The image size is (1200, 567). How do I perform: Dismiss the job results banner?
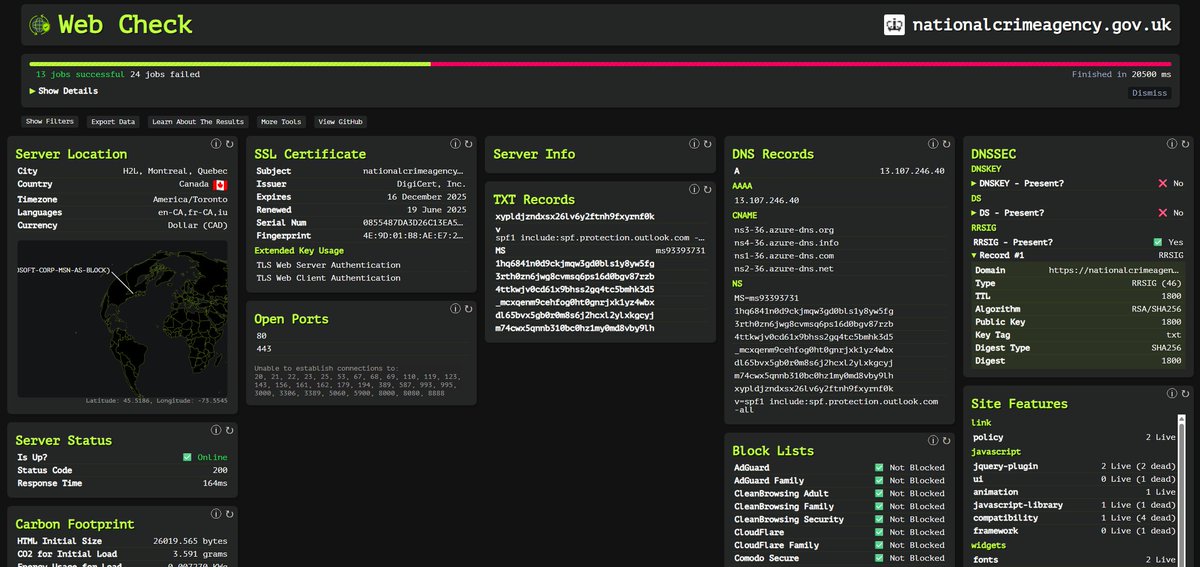point(1149,93)
